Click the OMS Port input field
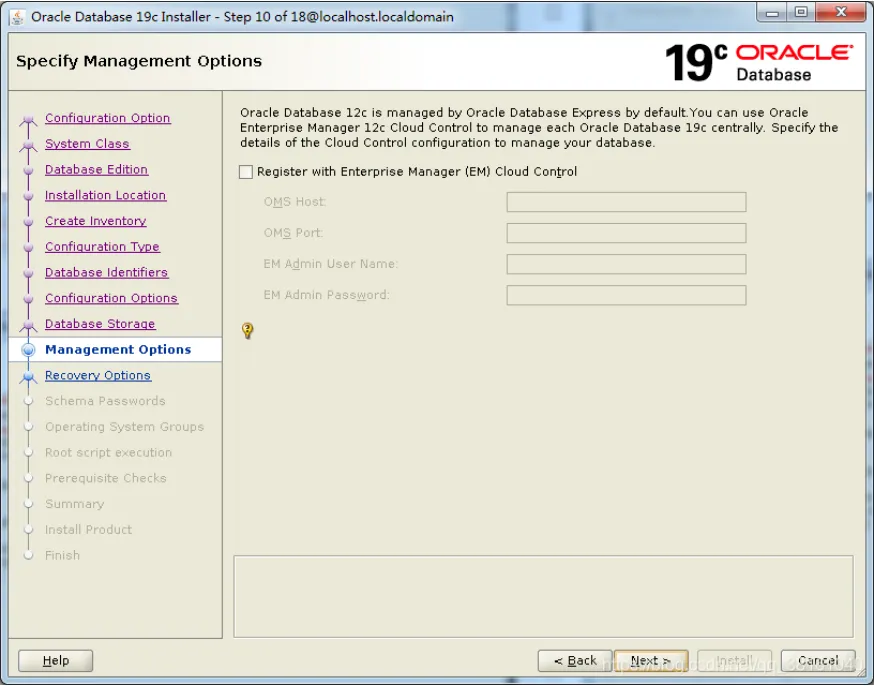This screenshot has width=874, height=686. [x=626, y=233]
